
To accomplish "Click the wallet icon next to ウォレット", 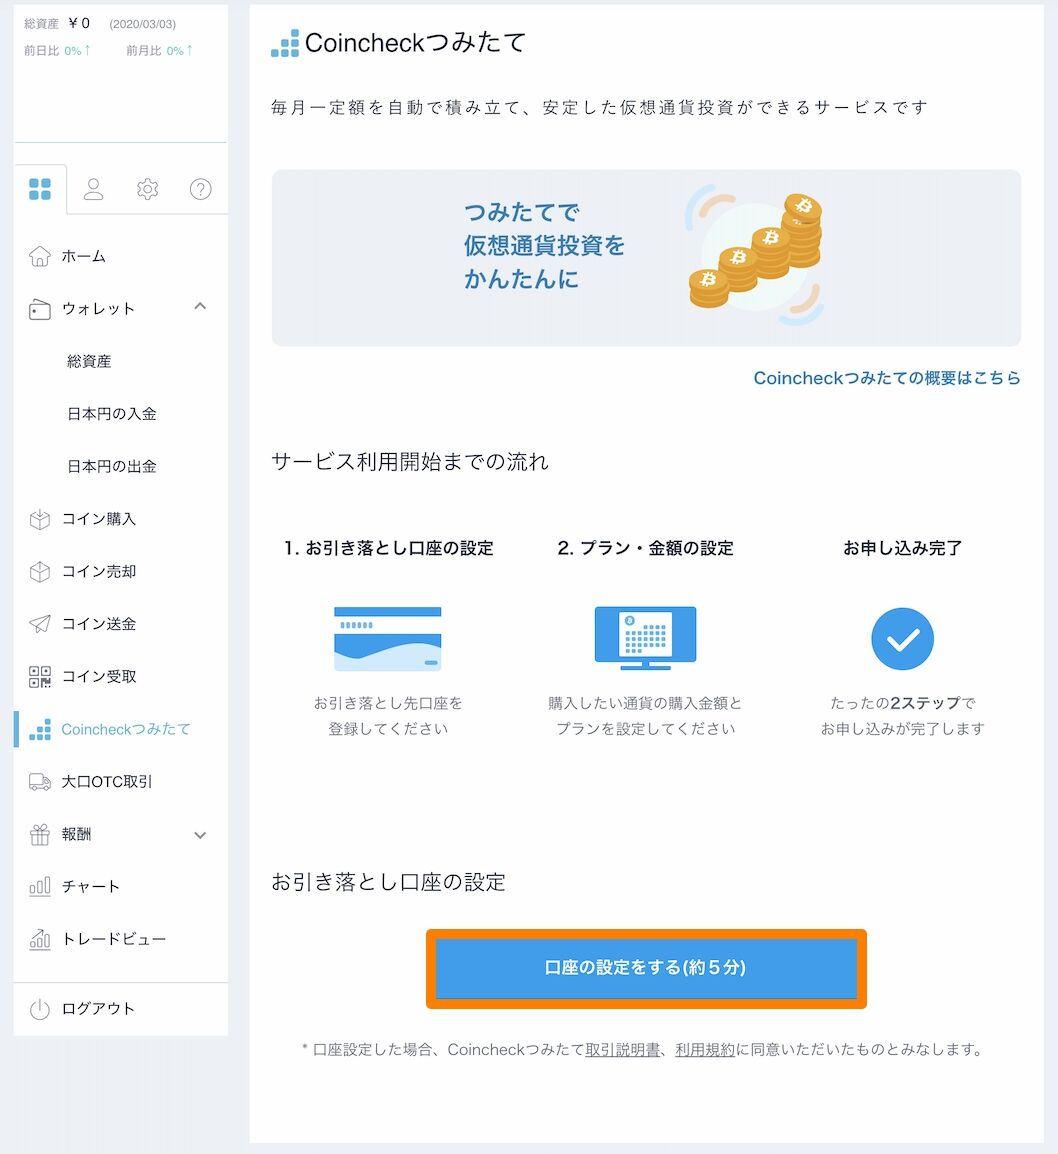I will click(x=40, y=309).
